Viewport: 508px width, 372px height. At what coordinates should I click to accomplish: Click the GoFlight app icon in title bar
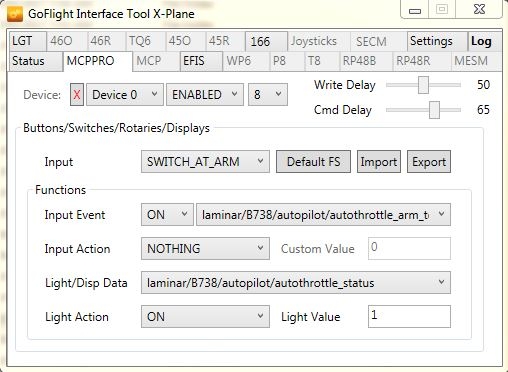(14, 14)
